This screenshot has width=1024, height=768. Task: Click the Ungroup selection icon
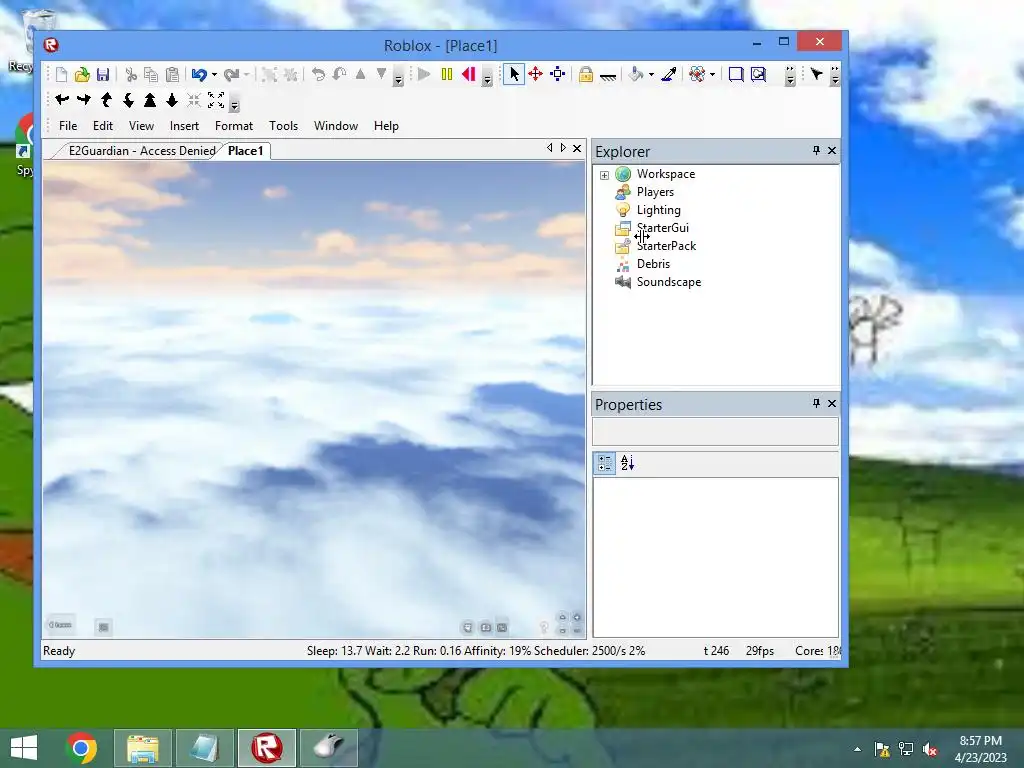pyautogui.click(x=291, y=74)
